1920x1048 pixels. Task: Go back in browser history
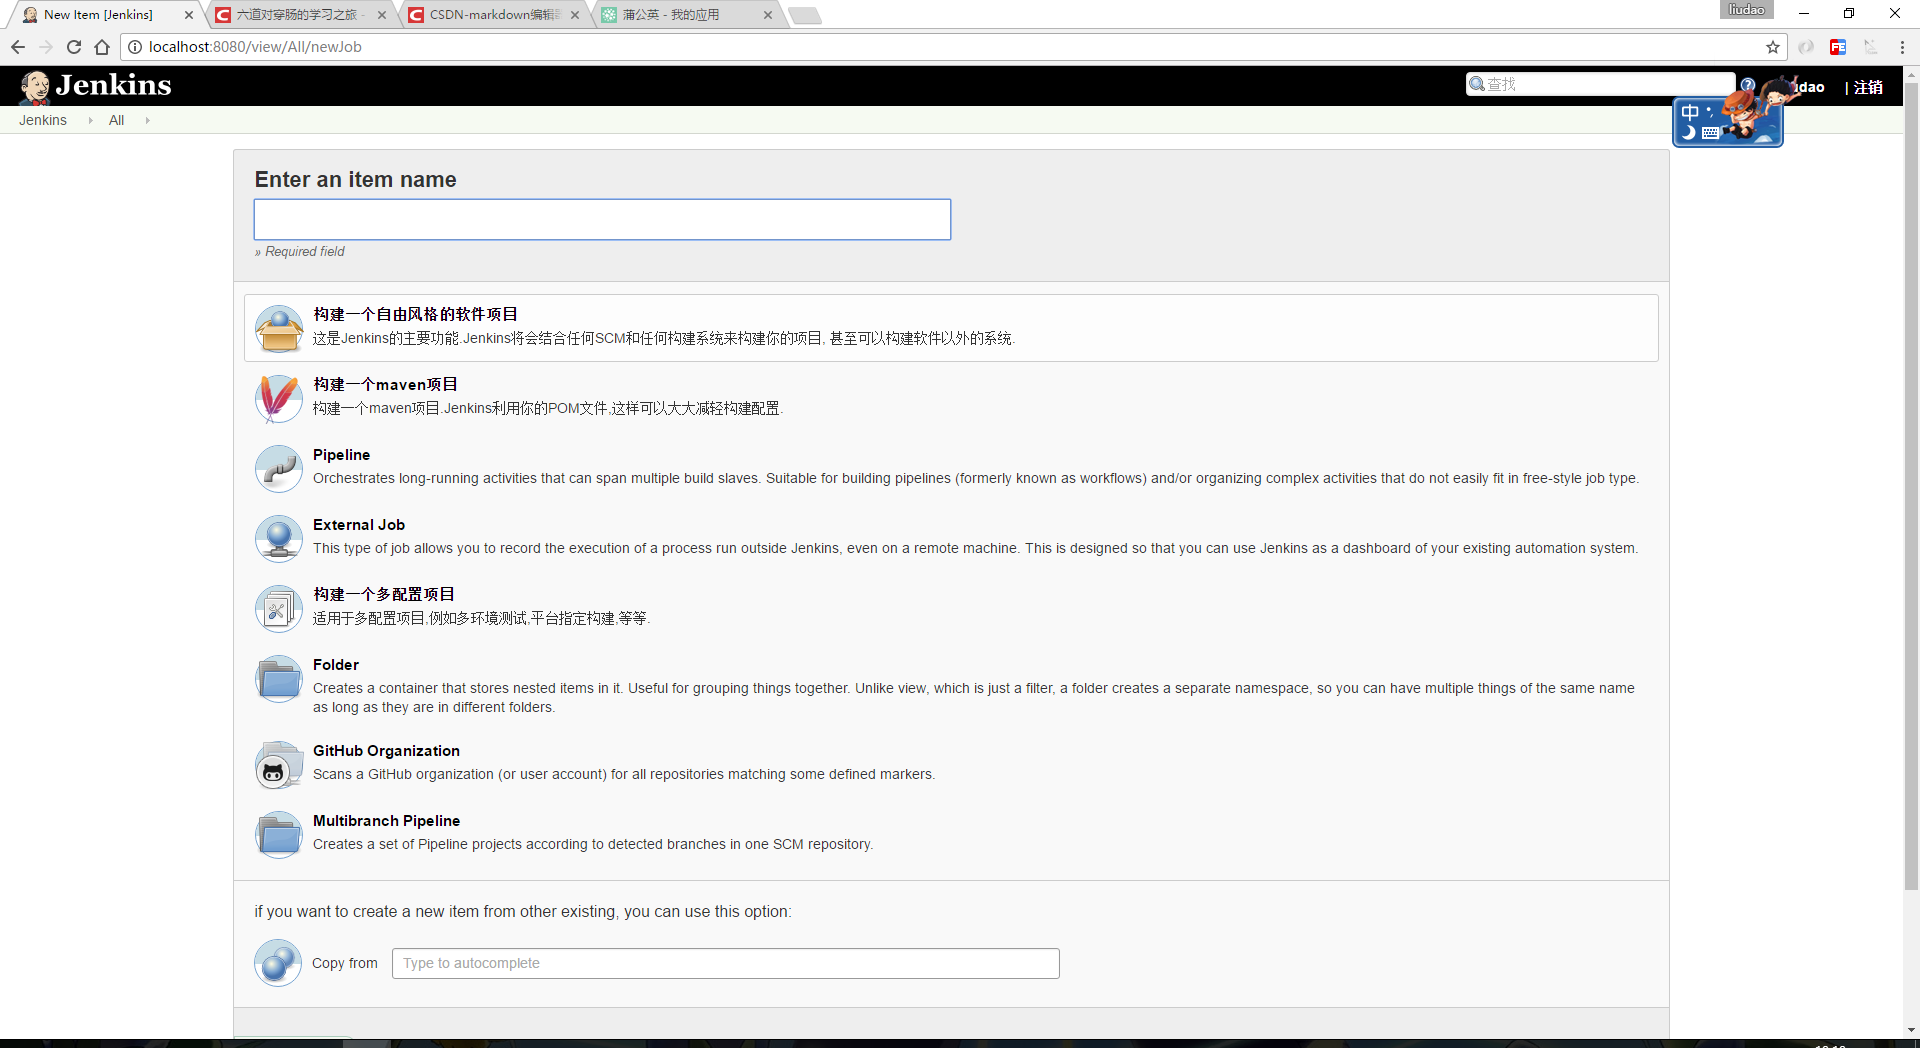click(18, 47)
